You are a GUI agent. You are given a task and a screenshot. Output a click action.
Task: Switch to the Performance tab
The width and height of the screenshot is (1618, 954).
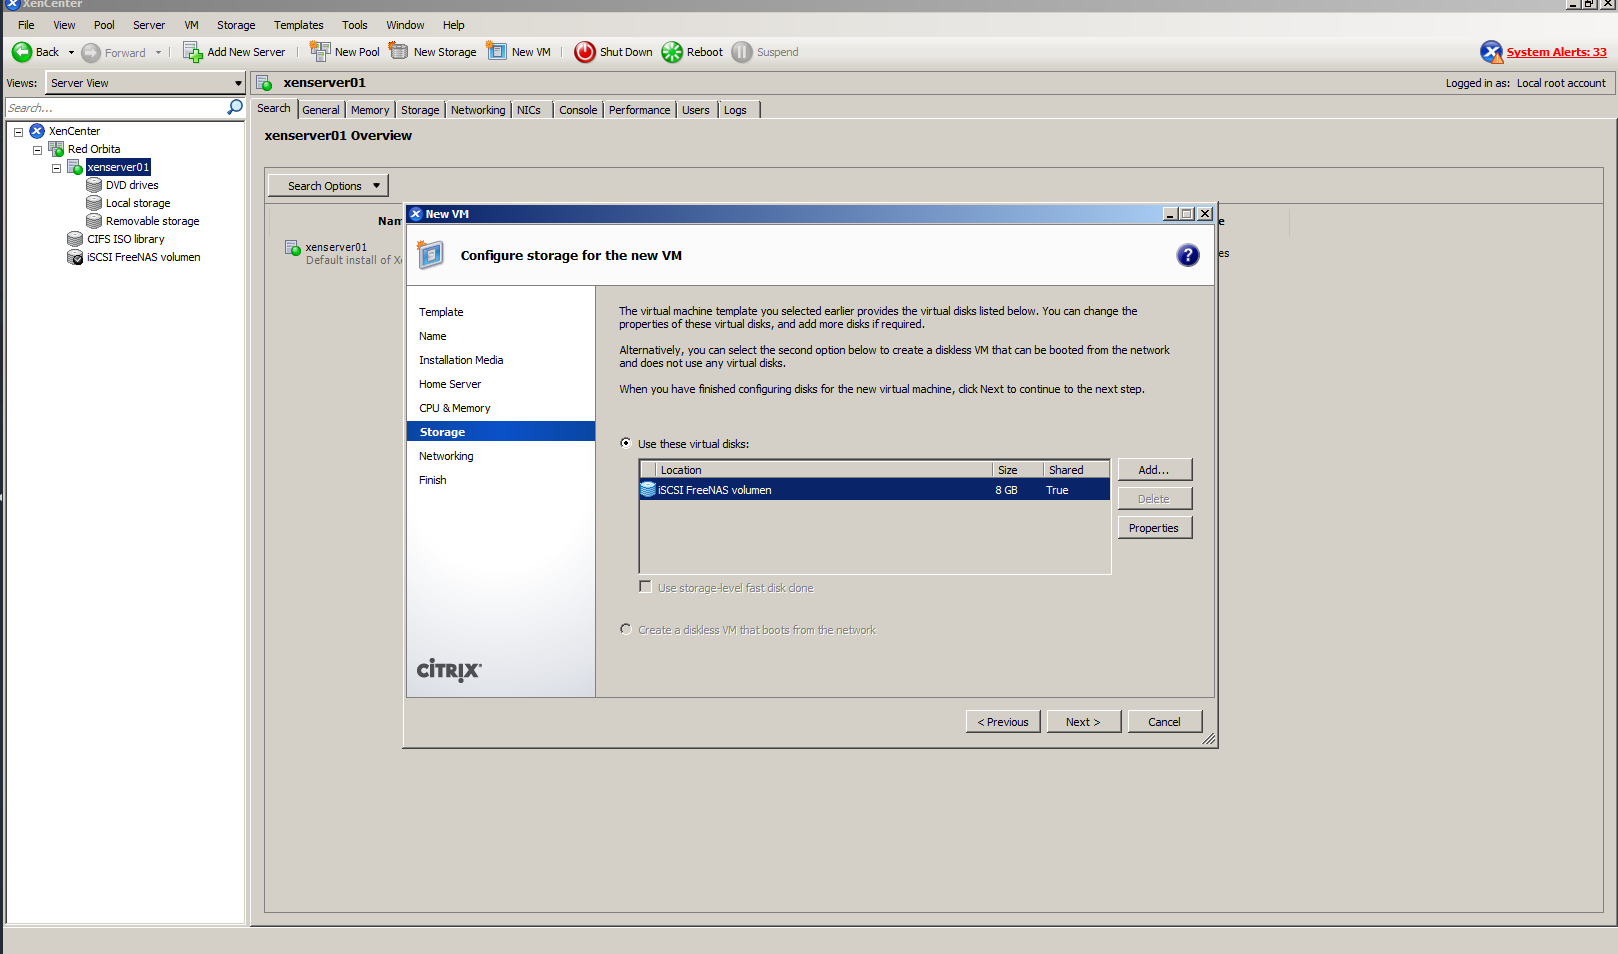[639, 110]
